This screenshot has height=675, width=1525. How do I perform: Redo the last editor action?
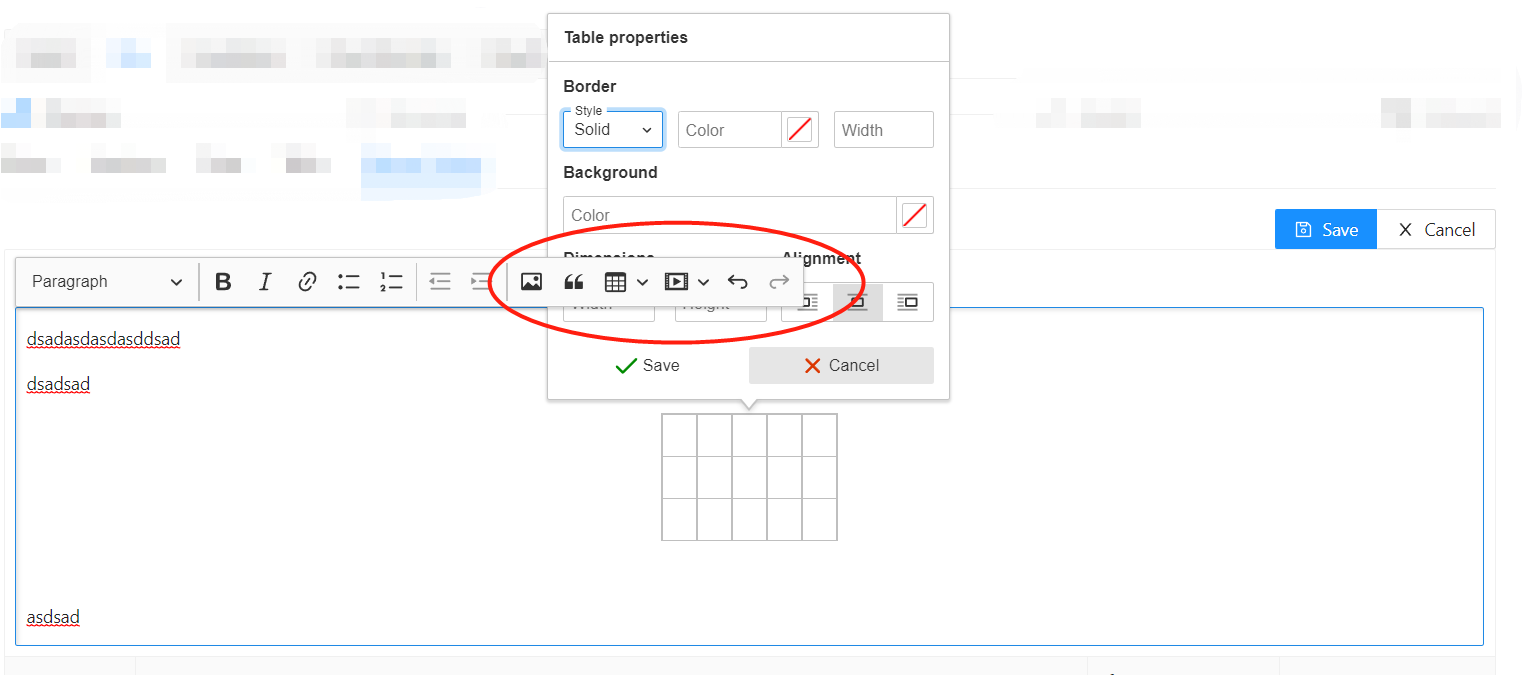(779, 281)
